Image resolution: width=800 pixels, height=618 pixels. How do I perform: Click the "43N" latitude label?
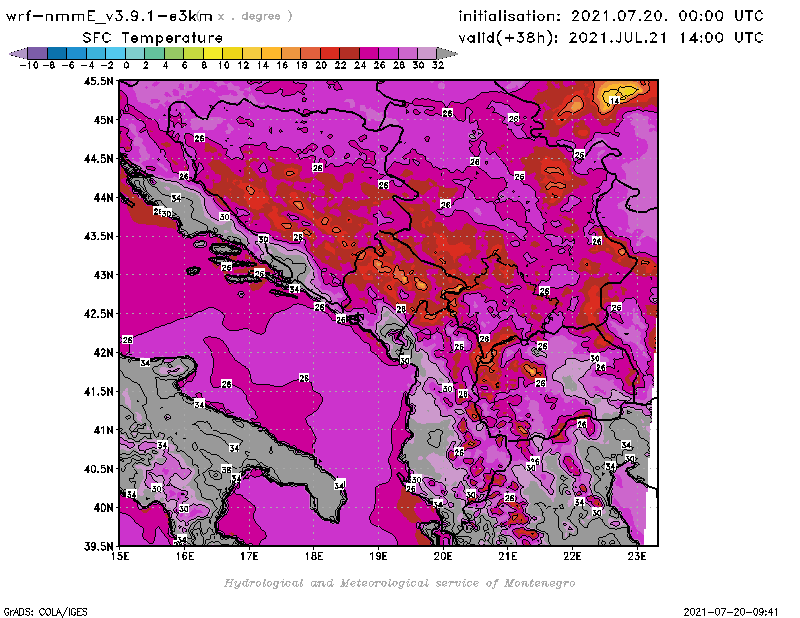pos(104,275)
